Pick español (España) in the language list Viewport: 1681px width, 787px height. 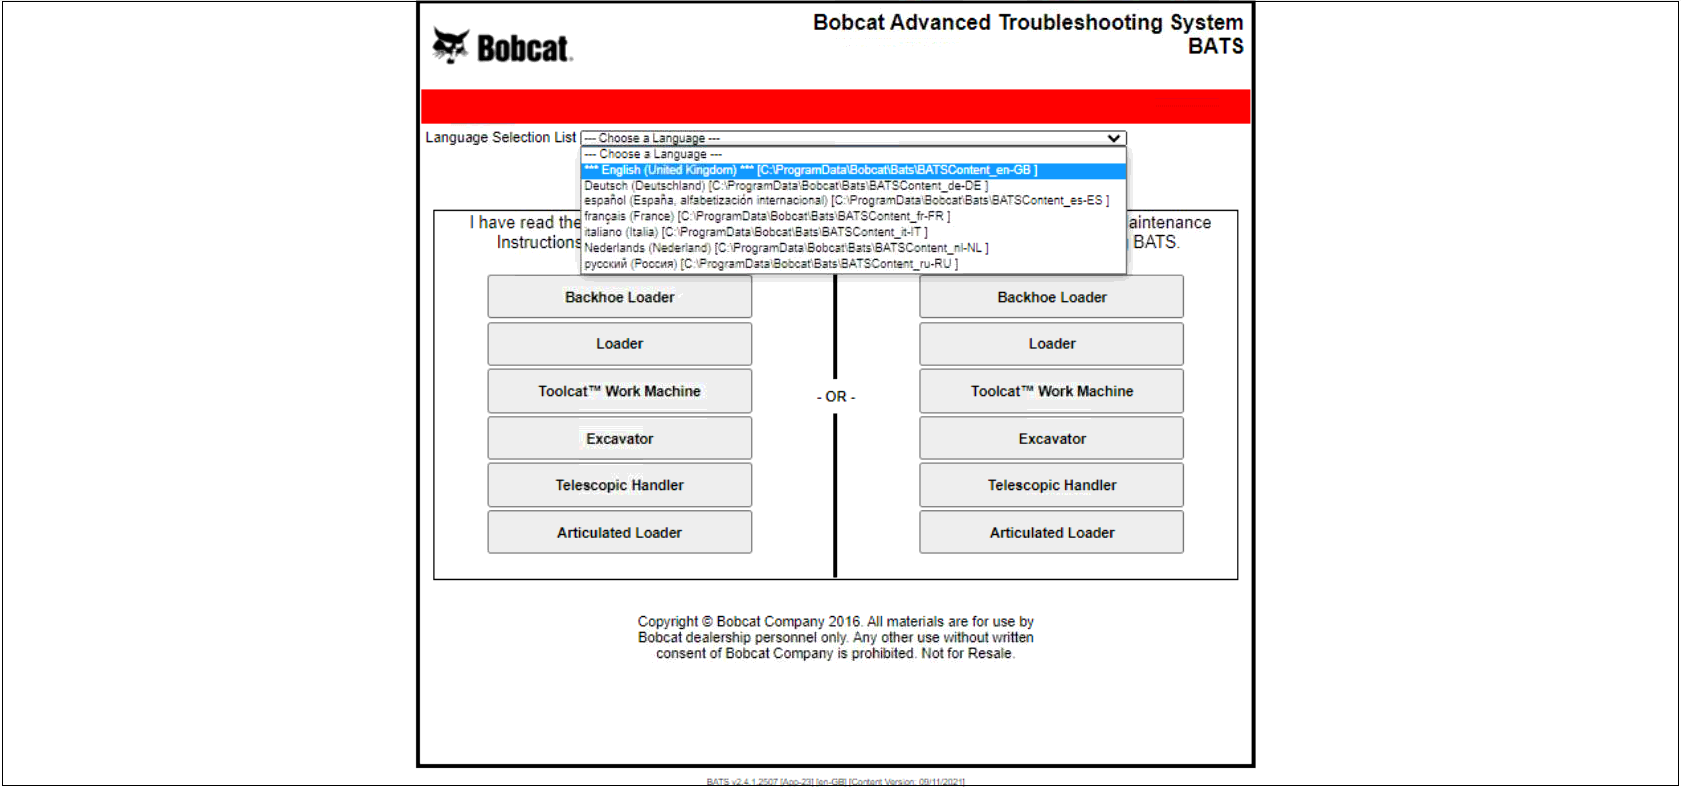pyautogui.click(x=846, y=201)
